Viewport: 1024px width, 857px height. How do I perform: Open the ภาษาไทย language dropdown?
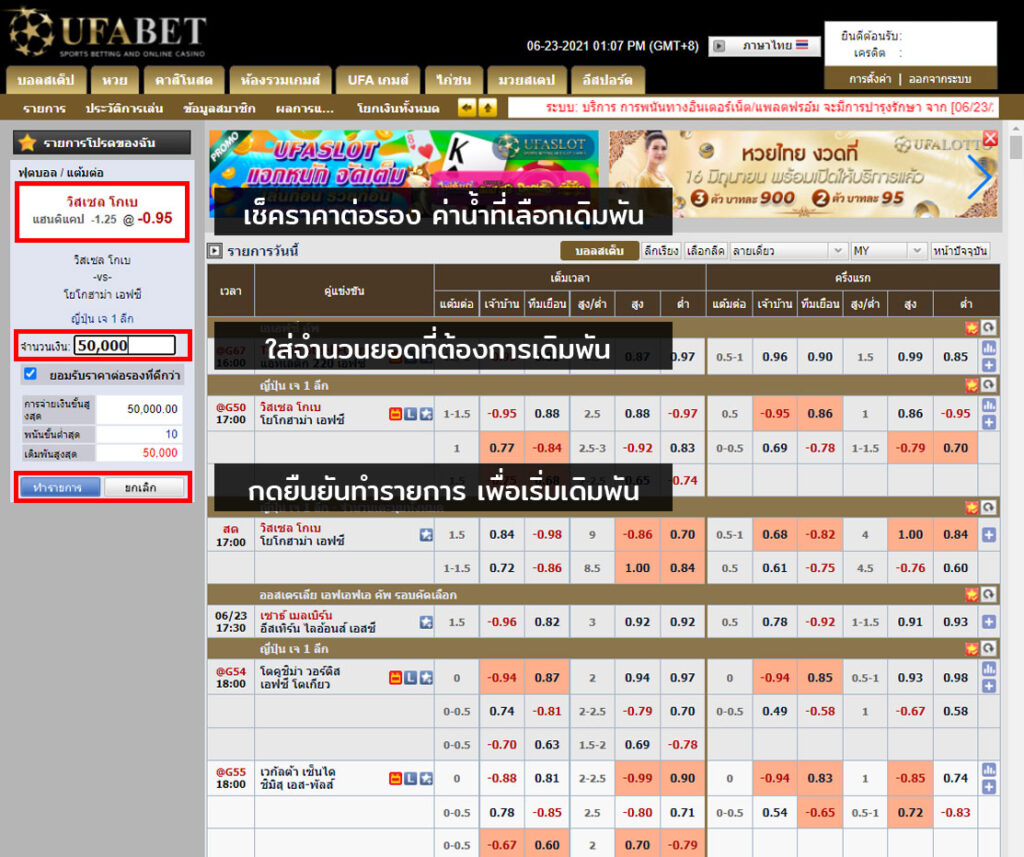click(765, 46)
